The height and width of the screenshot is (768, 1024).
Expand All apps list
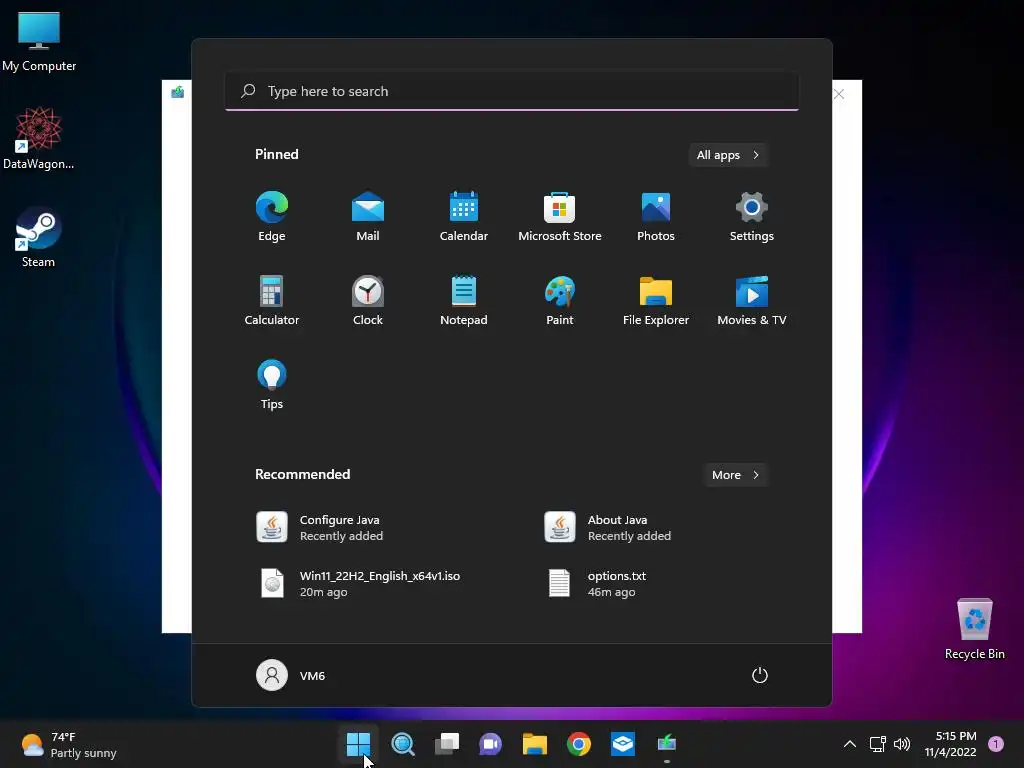[x=728, y=155]
